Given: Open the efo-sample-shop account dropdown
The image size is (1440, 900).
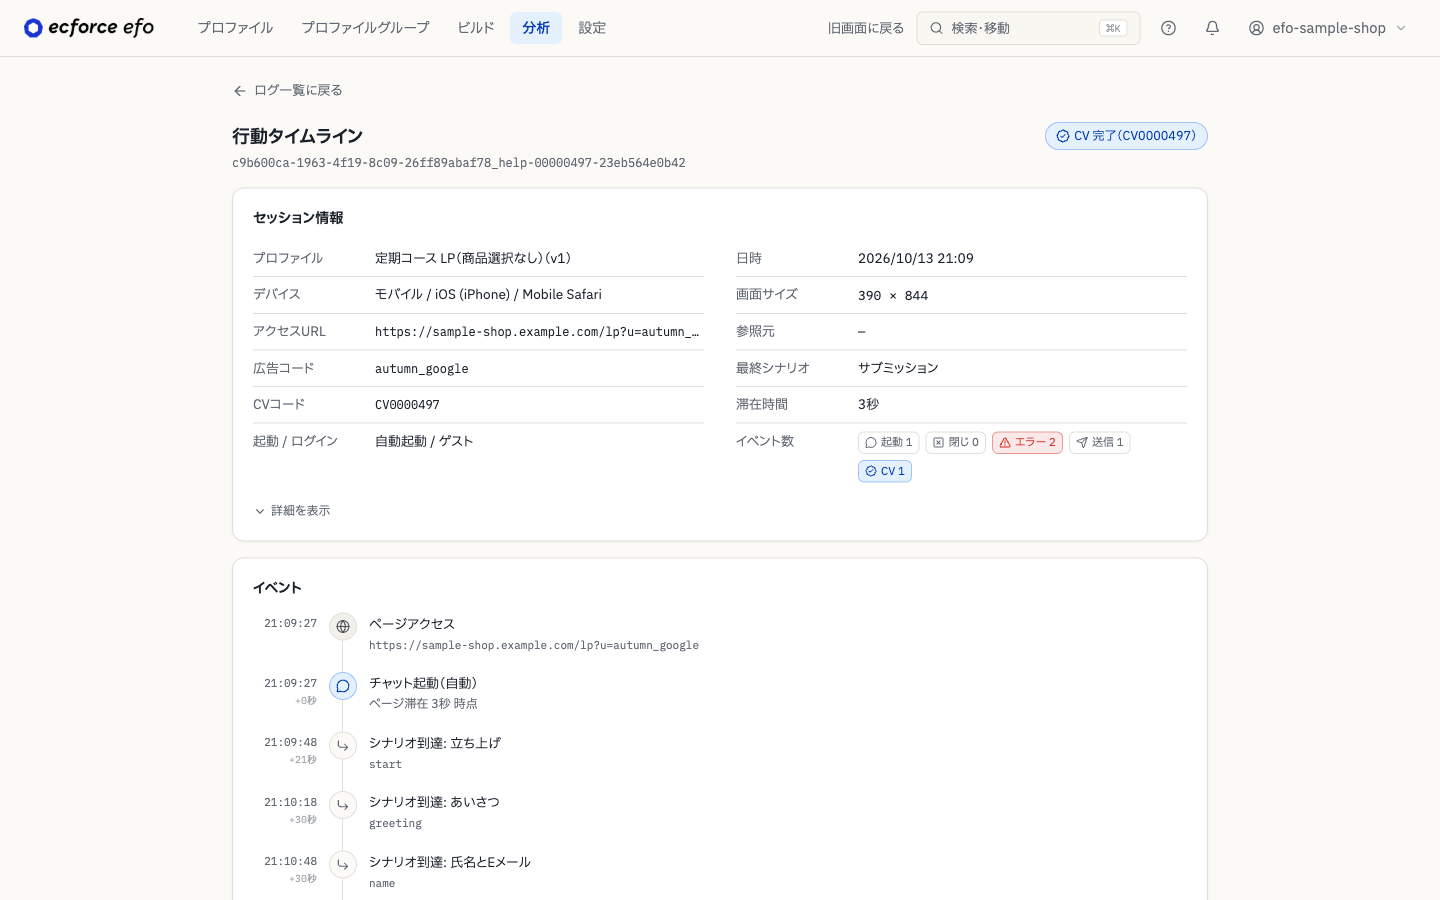Looking at the screenshot, I should point(1328,28).
